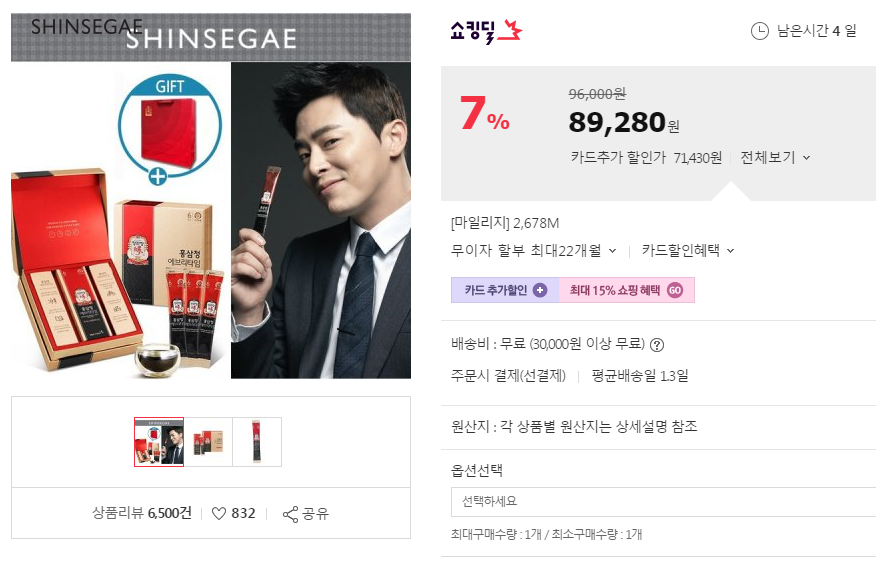Open the 옵션선택 선택하세요 combo box
The image size is (876, 570).
coord(663,502)
